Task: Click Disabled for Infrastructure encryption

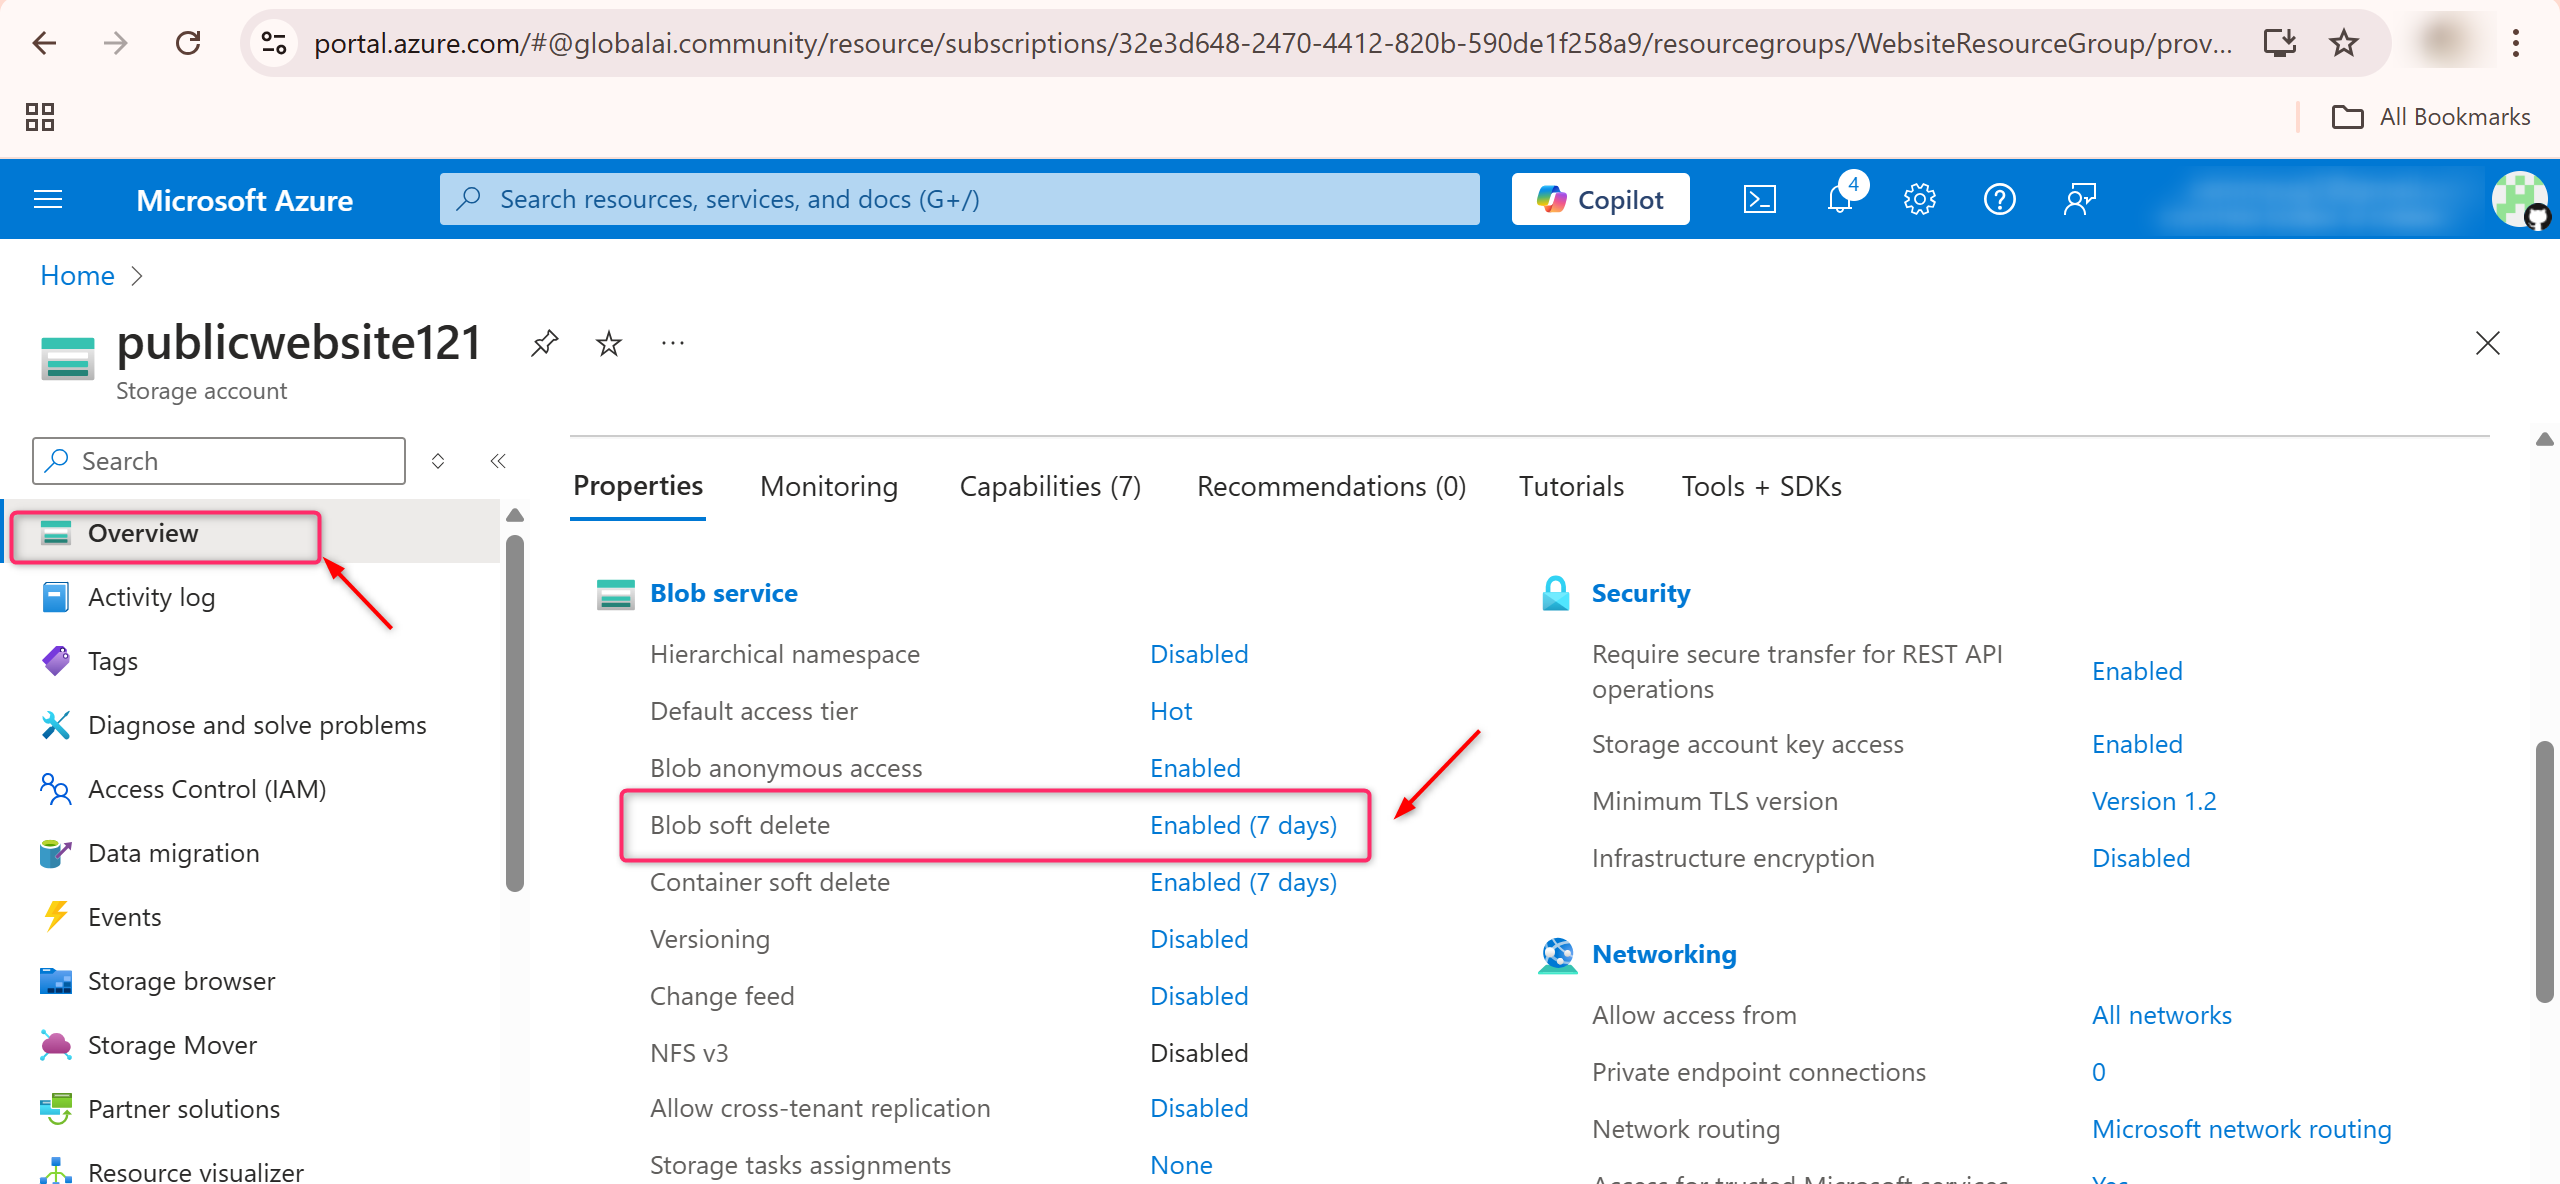Action: 2141,858
